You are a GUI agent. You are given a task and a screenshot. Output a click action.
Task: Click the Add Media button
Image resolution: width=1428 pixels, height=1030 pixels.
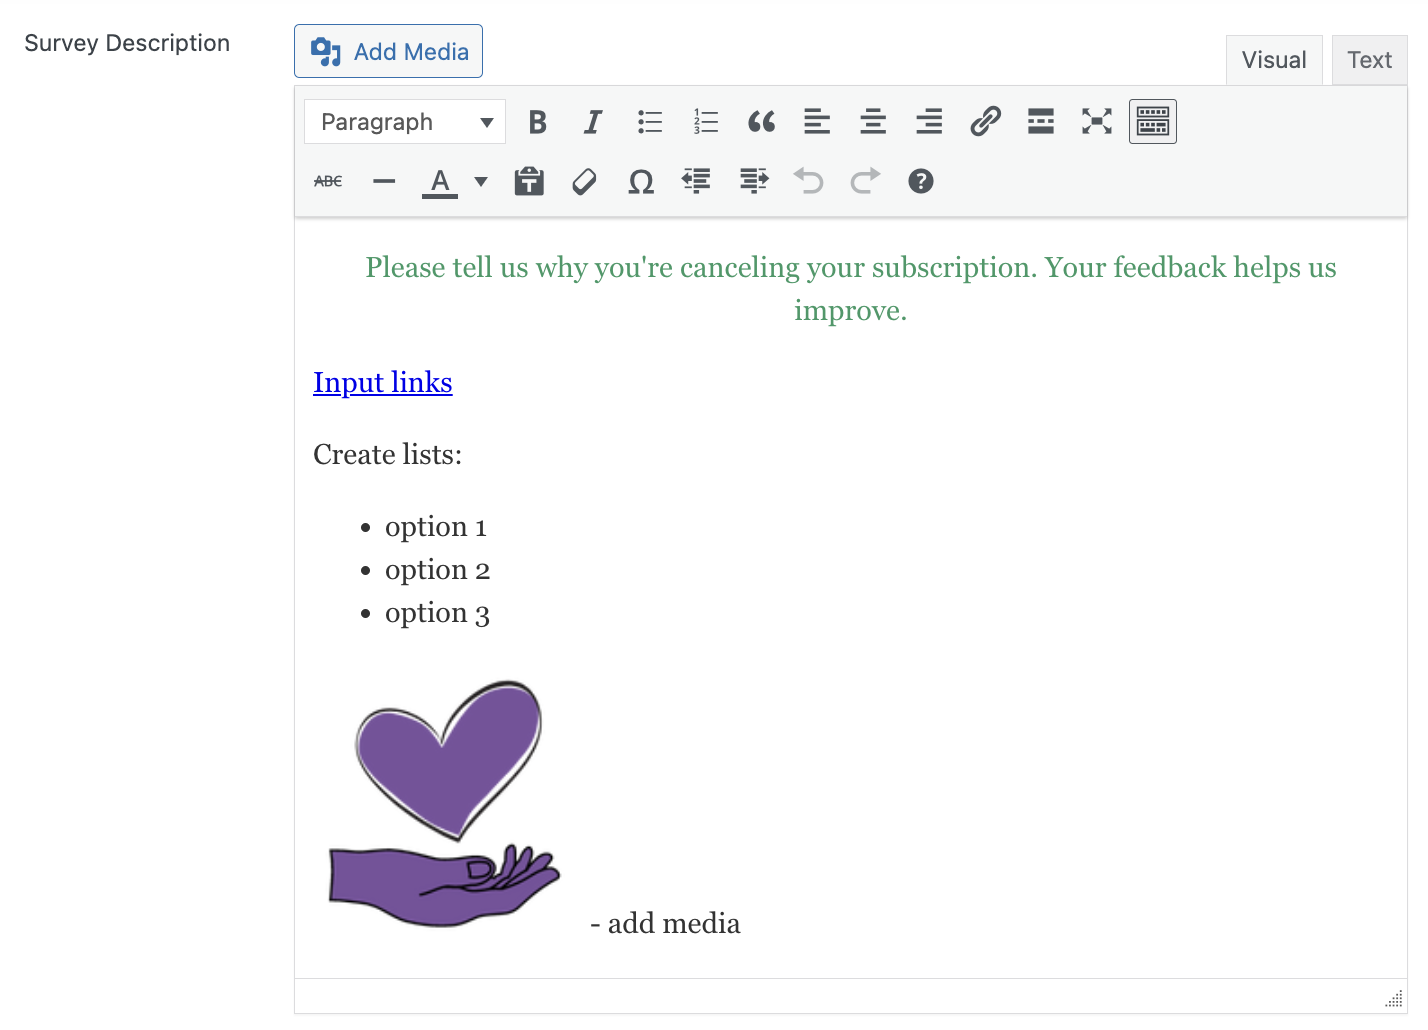coord(388,51)
